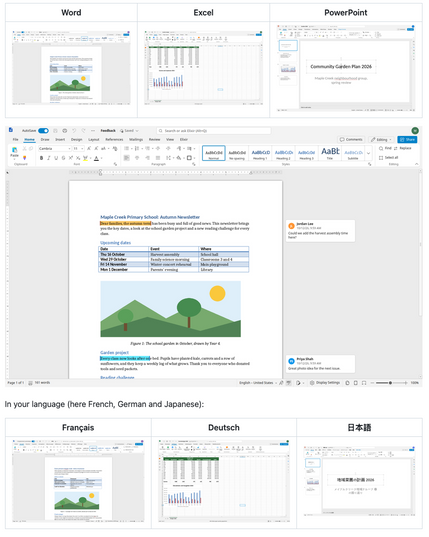Toggle center alignment button

coord(137,158)
